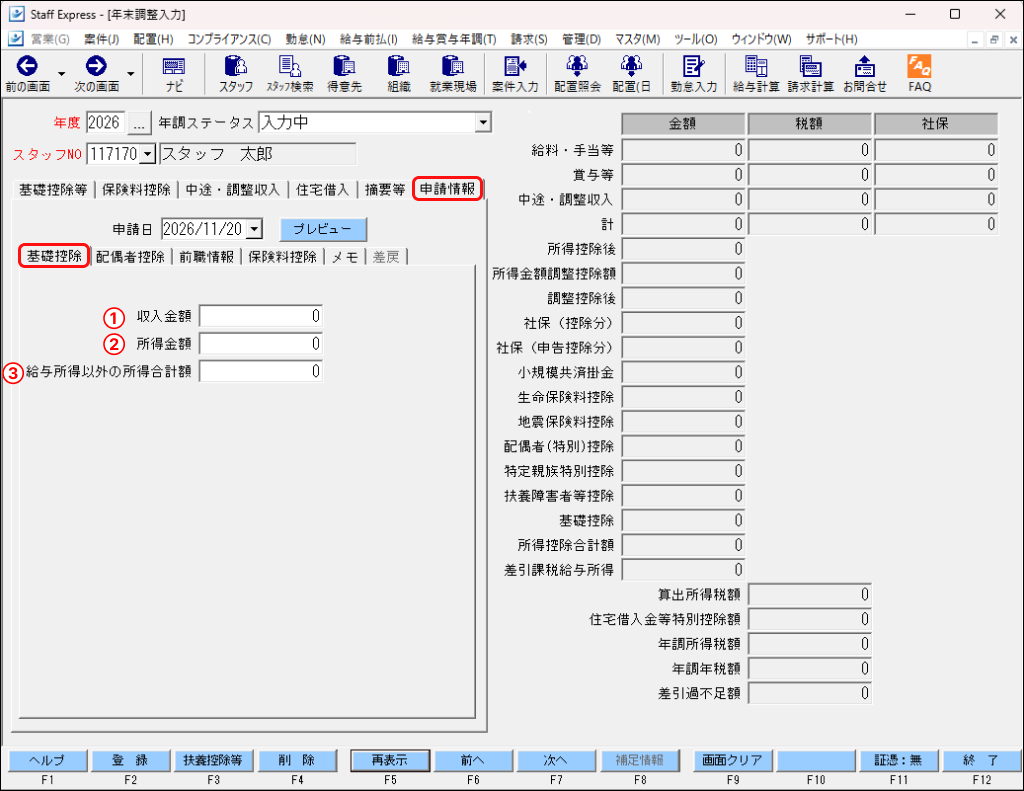Image resolution: width=1024 pixels, height=791 pixels.
Task: Click the プレビュー button
Action: tap(323, 229)
